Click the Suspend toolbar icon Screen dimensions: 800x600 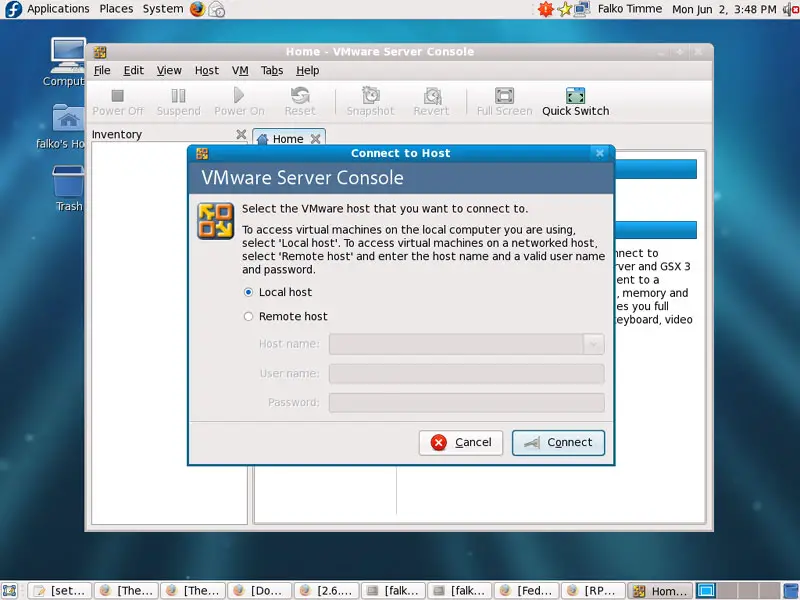178,96
